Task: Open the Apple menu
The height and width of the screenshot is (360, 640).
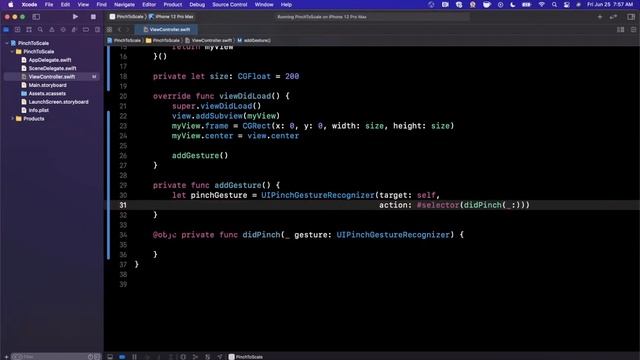Action: pyautogui.click(x=11, y=4)
